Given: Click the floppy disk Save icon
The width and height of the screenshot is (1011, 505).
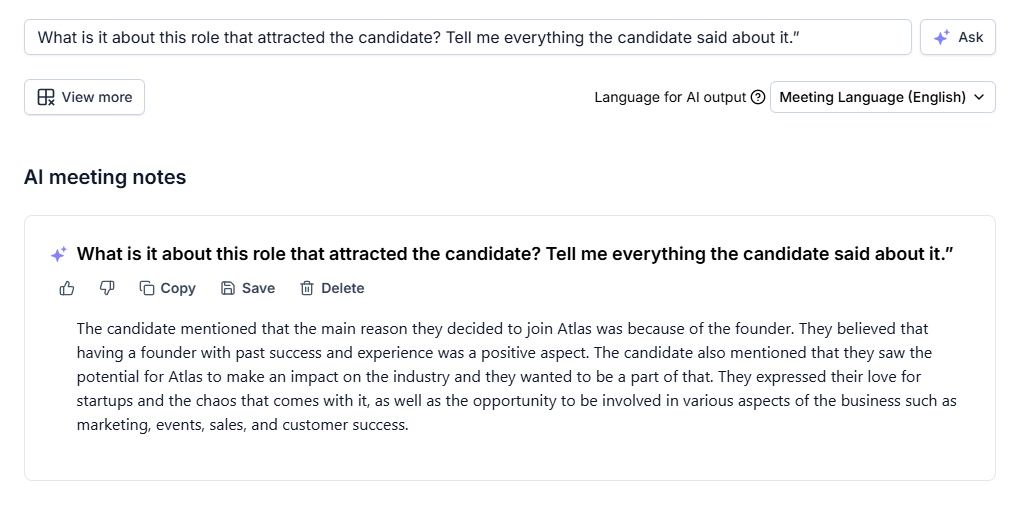Looking at the screenshot, I should pos(228,288).
